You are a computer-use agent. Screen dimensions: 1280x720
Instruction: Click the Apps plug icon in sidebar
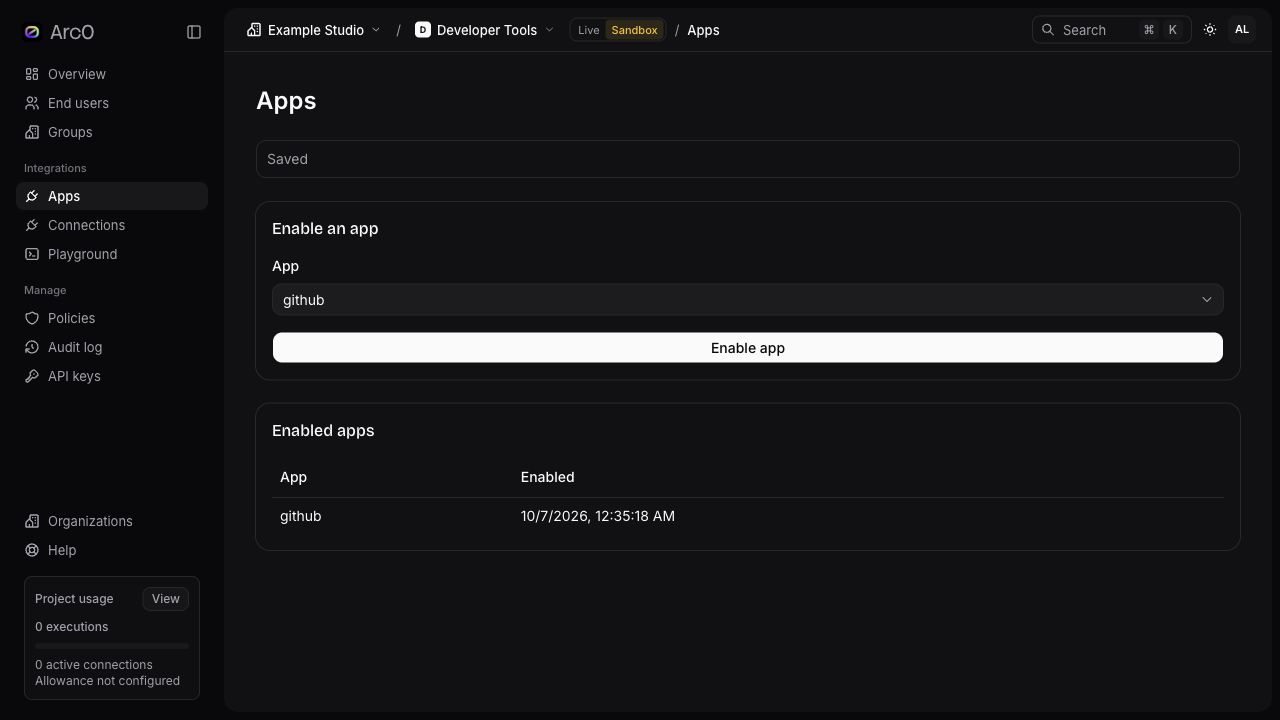click(x=32, y=196)
